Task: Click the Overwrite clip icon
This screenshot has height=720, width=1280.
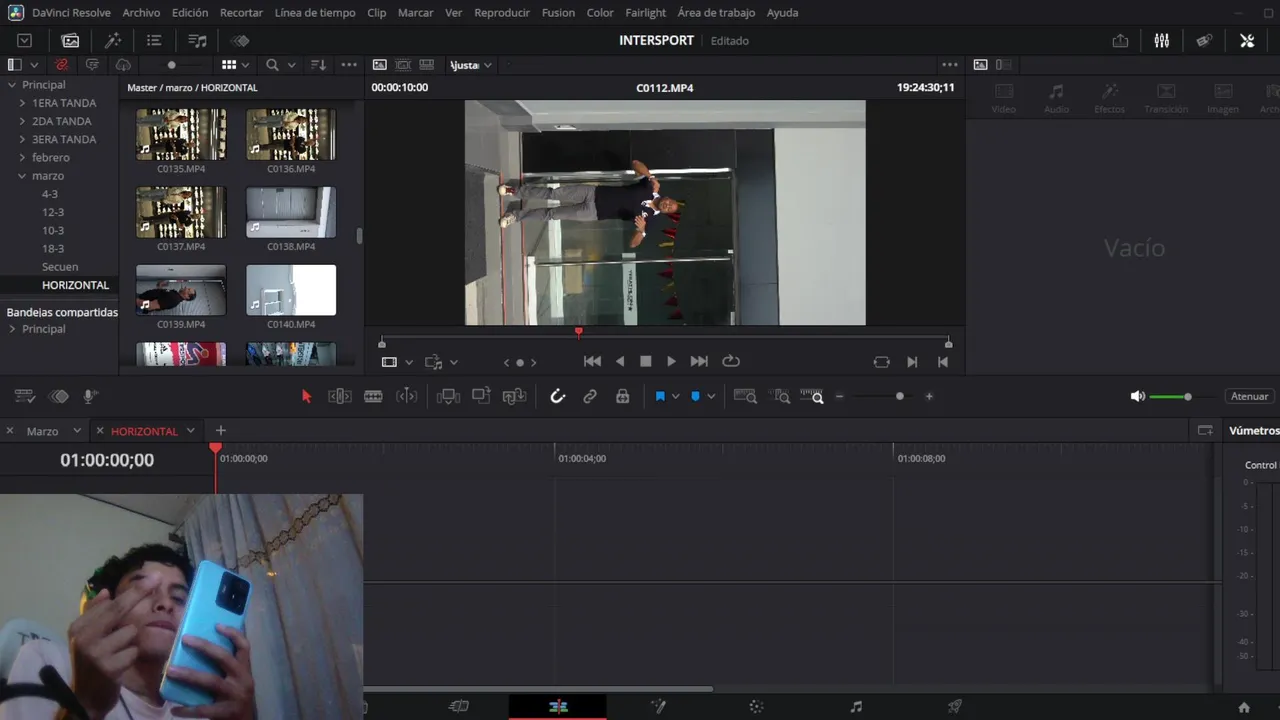Action: point(481,397)
